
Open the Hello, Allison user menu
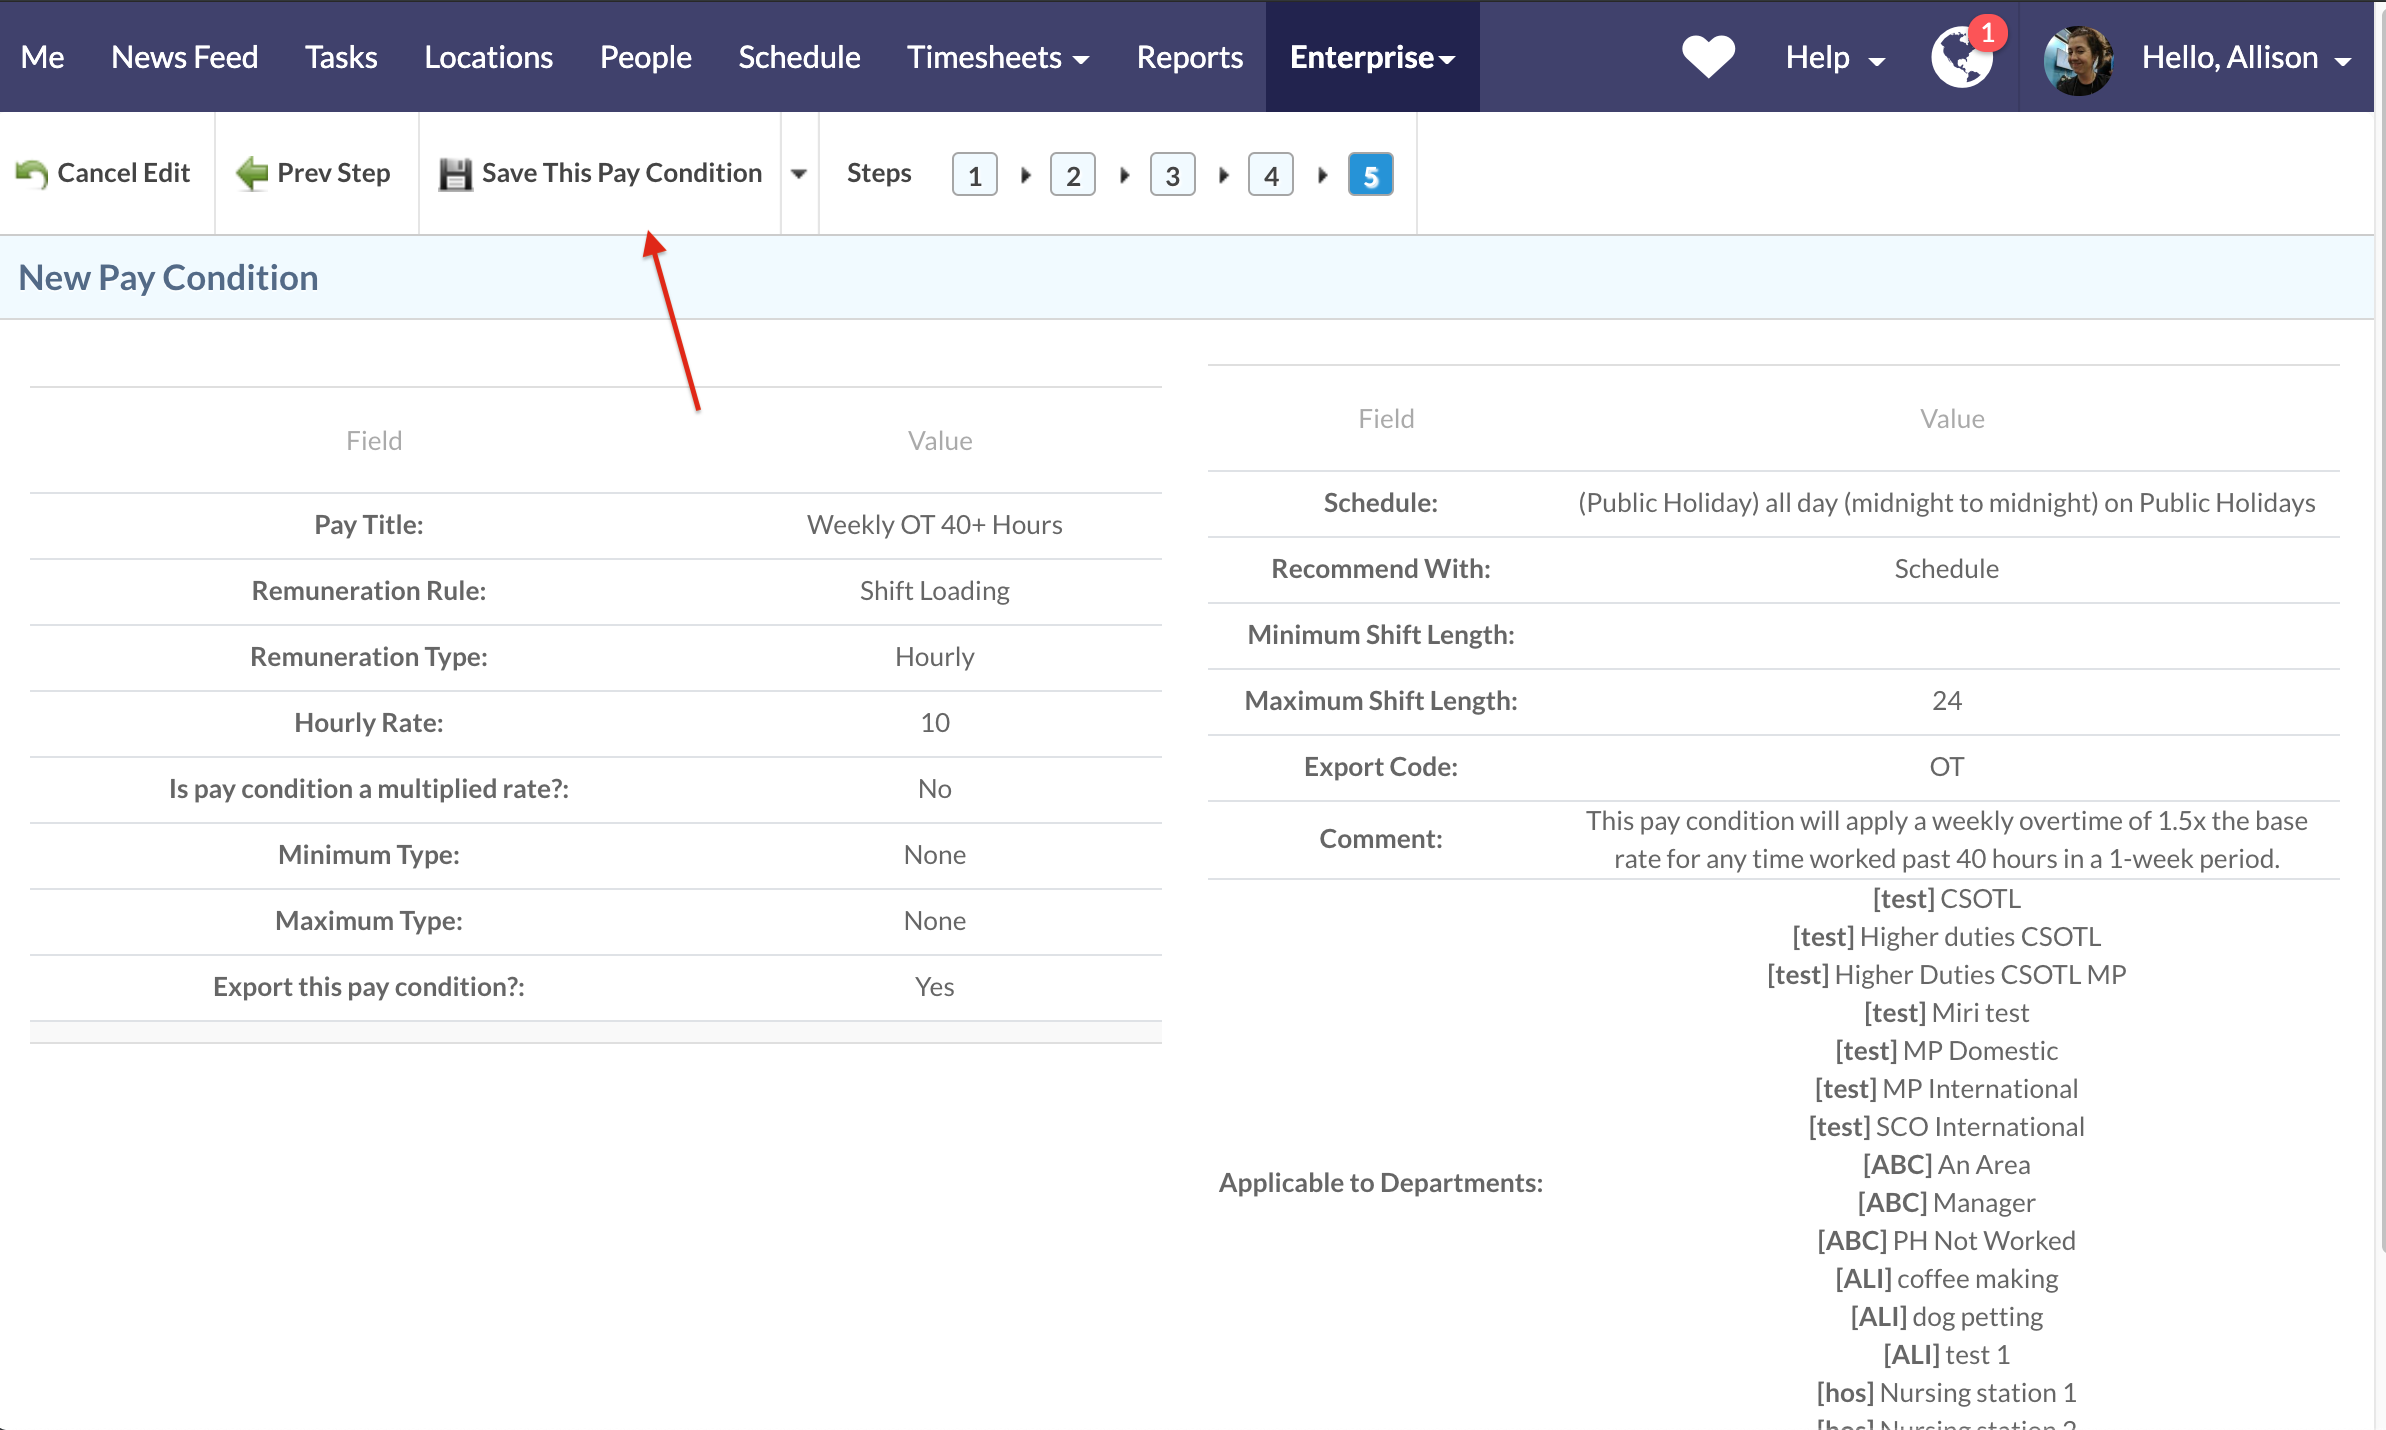pyautogui.click(x=2245, y=58)
